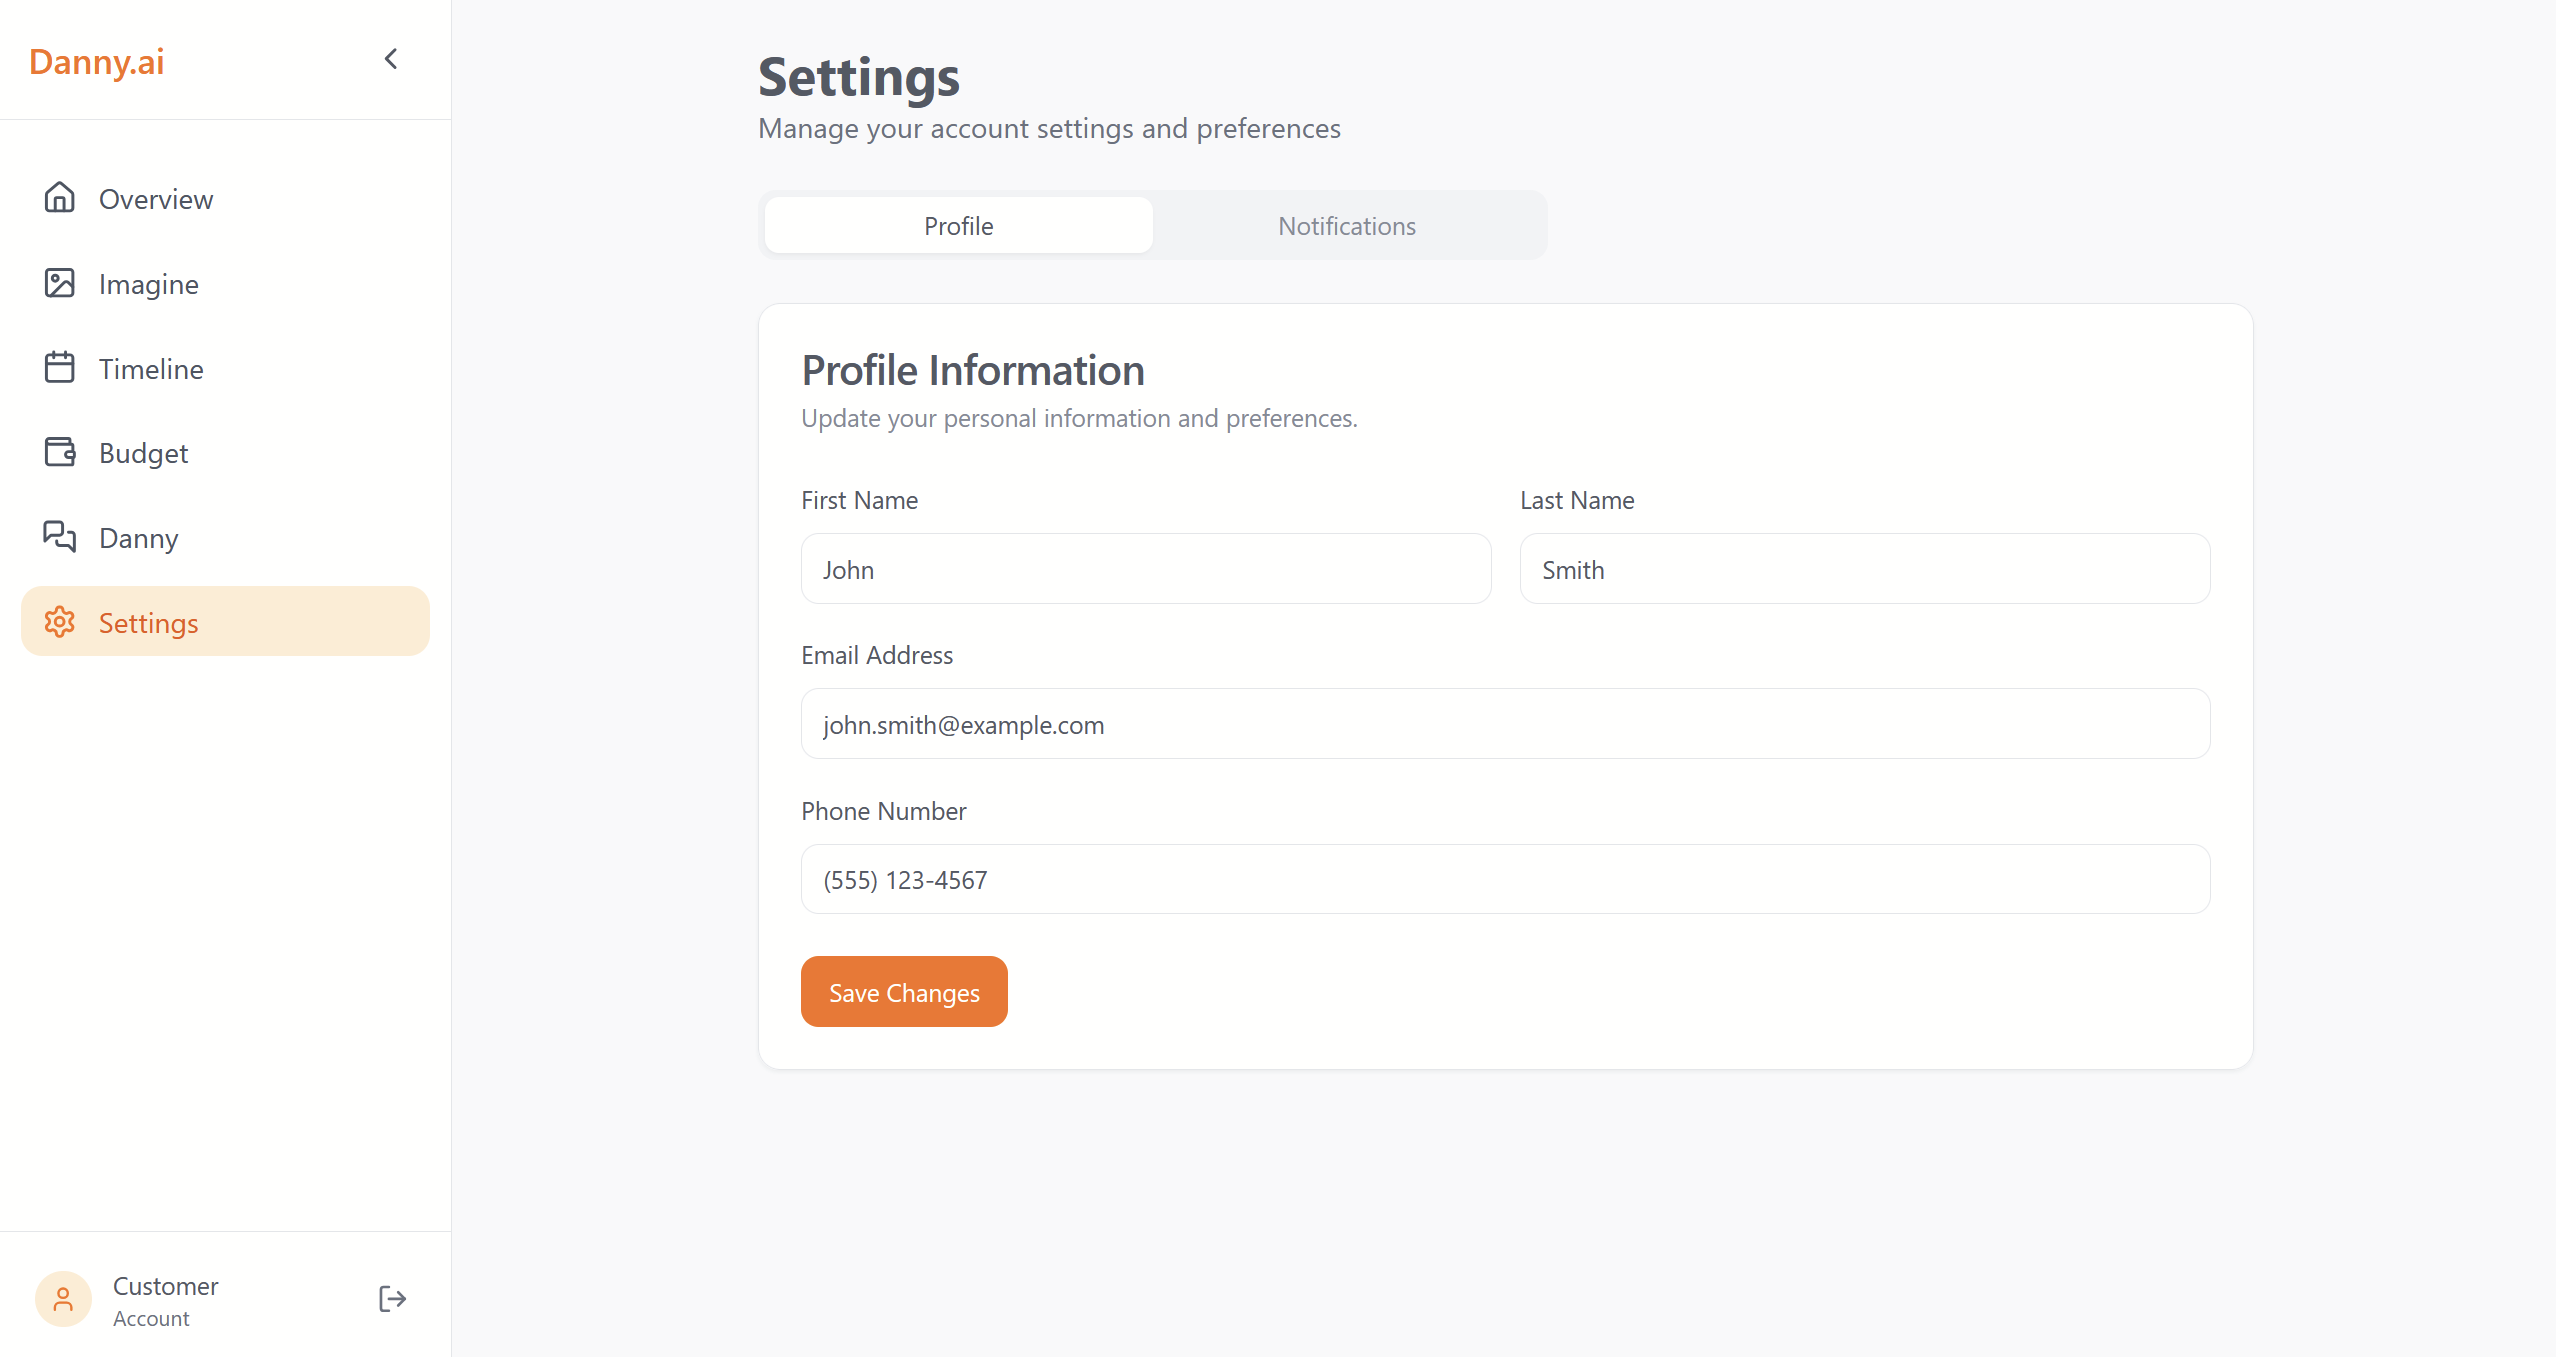Click the logout arrow icon
The width and height of the screenshot is (2556, 1357).
coord(392,1299)
